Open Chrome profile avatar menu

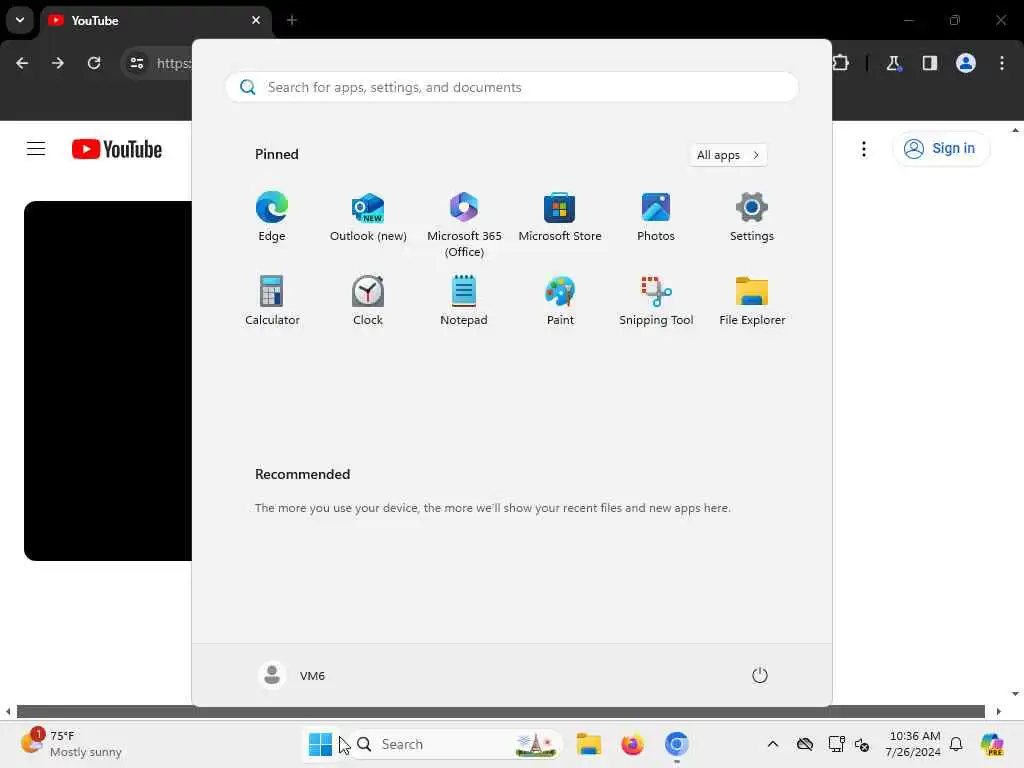966,63
